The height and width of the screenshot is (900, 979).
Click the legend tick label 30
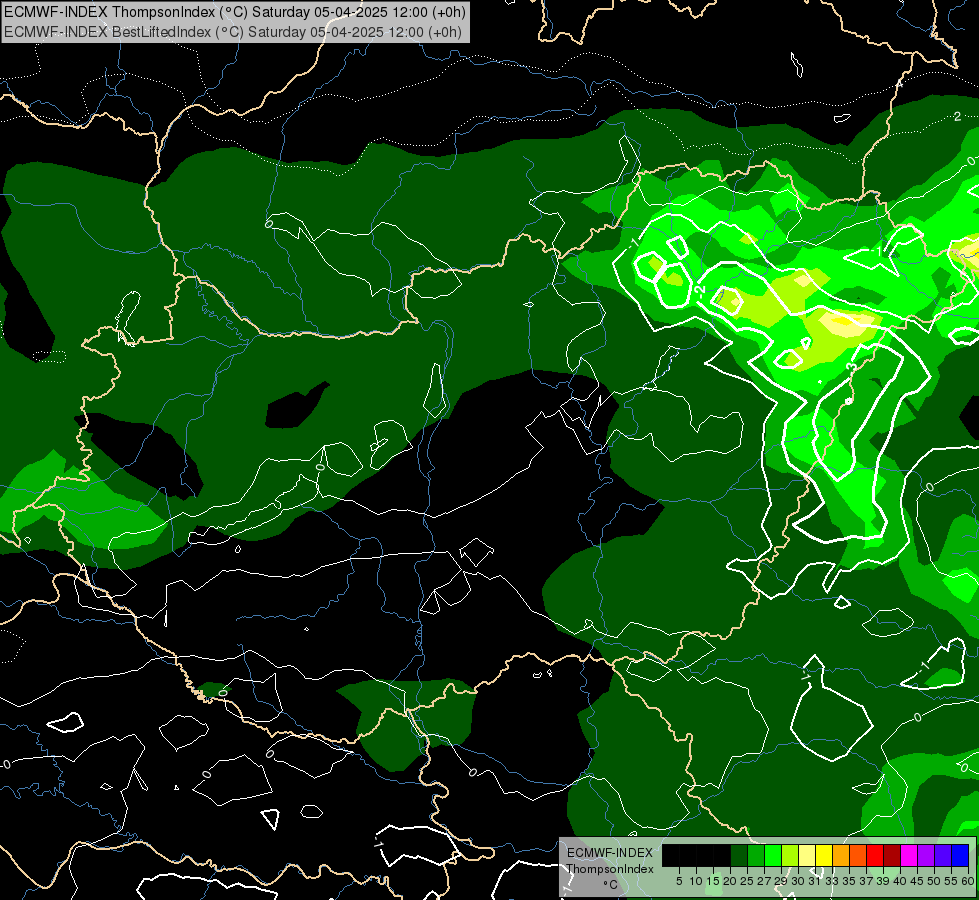(x=799, y=881)
